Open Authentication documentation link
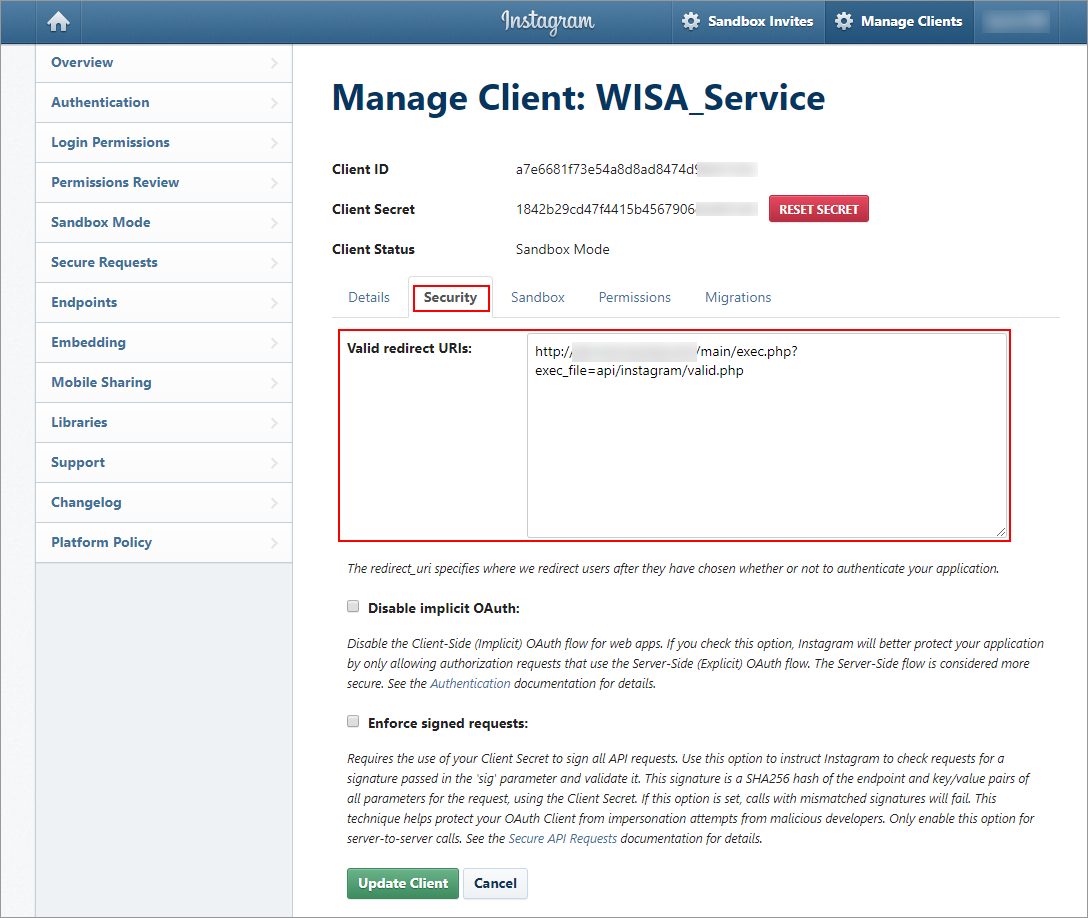Image resolution: width=1088 pixels, height=918 pixels. [x=470, y=683]
